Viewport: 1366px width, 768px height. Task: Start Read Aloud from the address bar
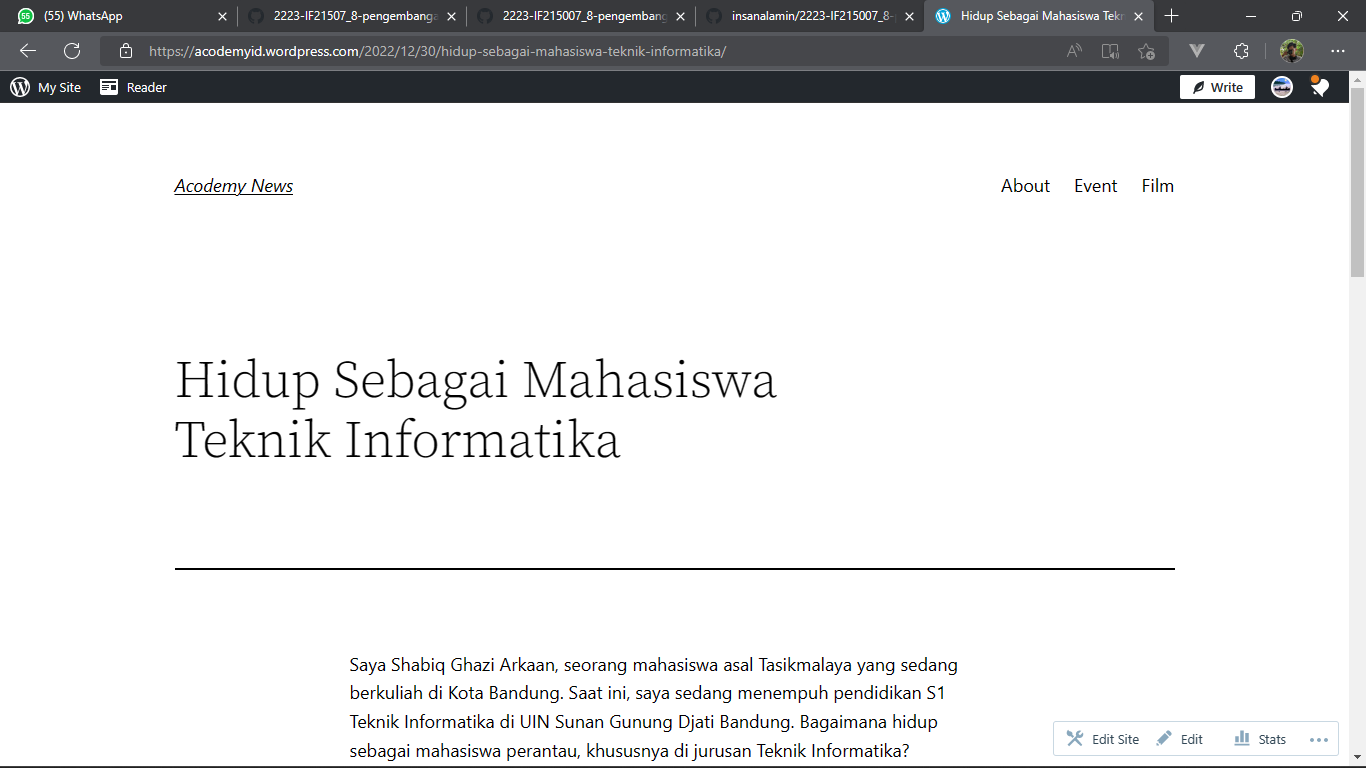point(1073,51)
